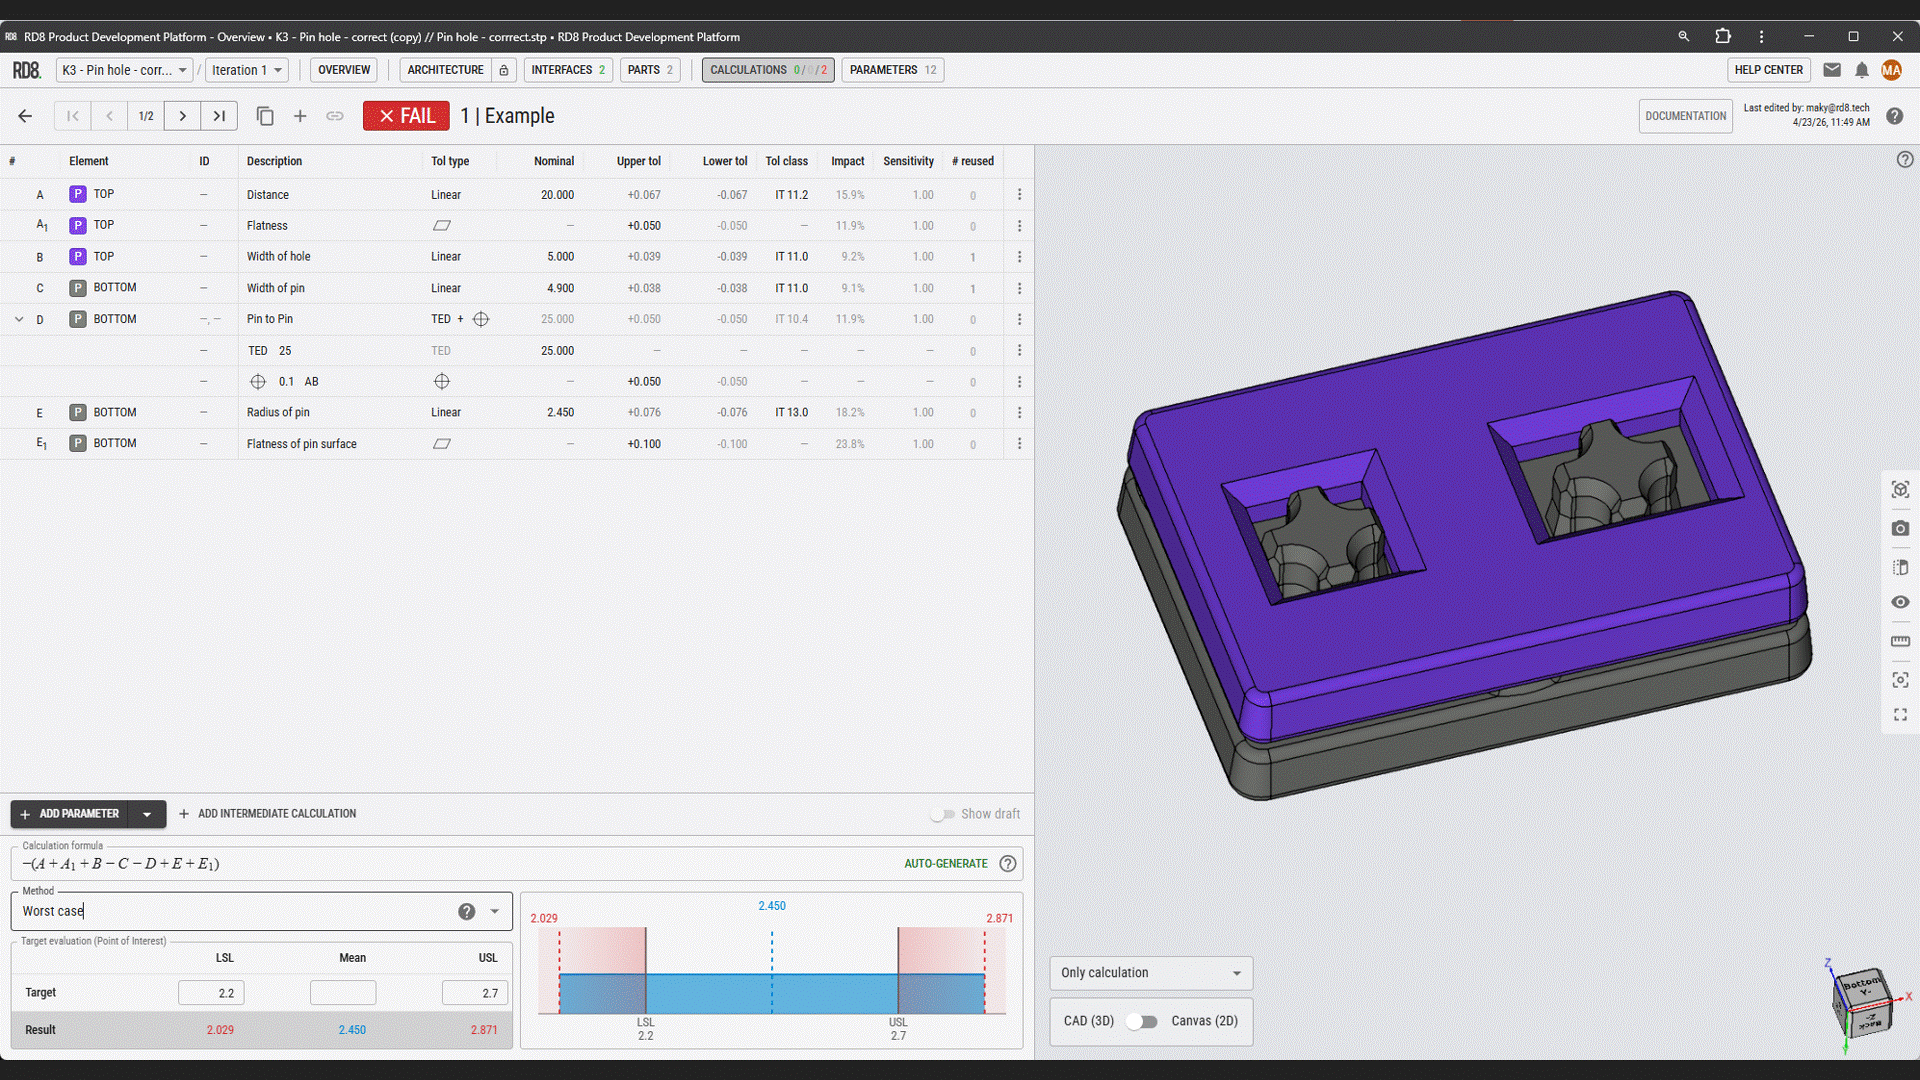
Task: Open the Help Center
Action: click(1768, 70)
